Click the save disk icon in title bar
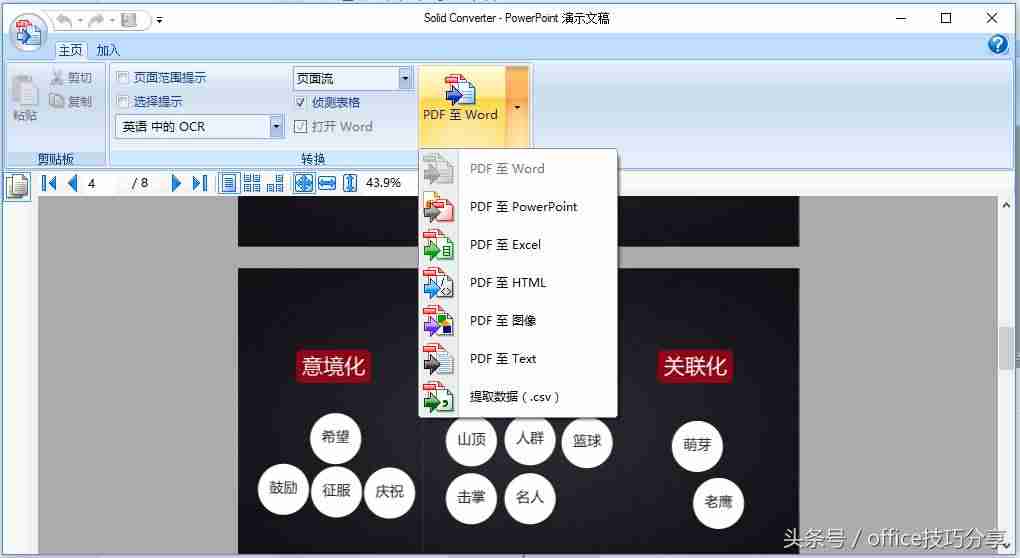This screenshot has width=1020, height=558. (x=129, y=20)
